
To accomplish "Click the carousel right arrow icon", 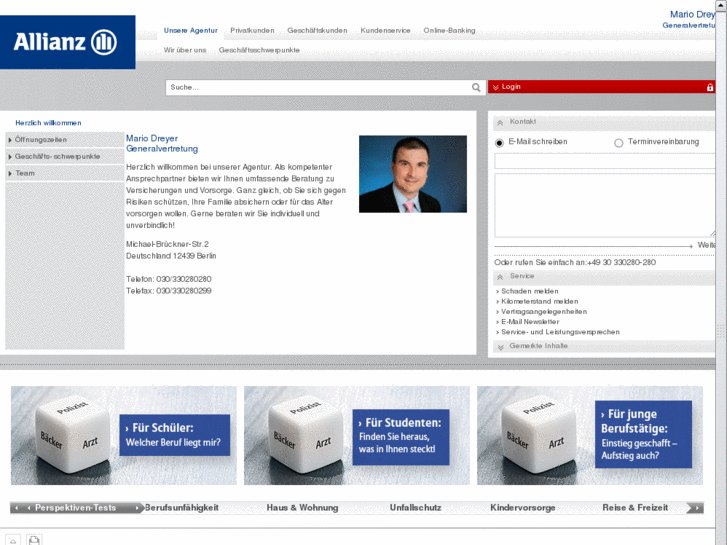I will [x=695, y=508].
